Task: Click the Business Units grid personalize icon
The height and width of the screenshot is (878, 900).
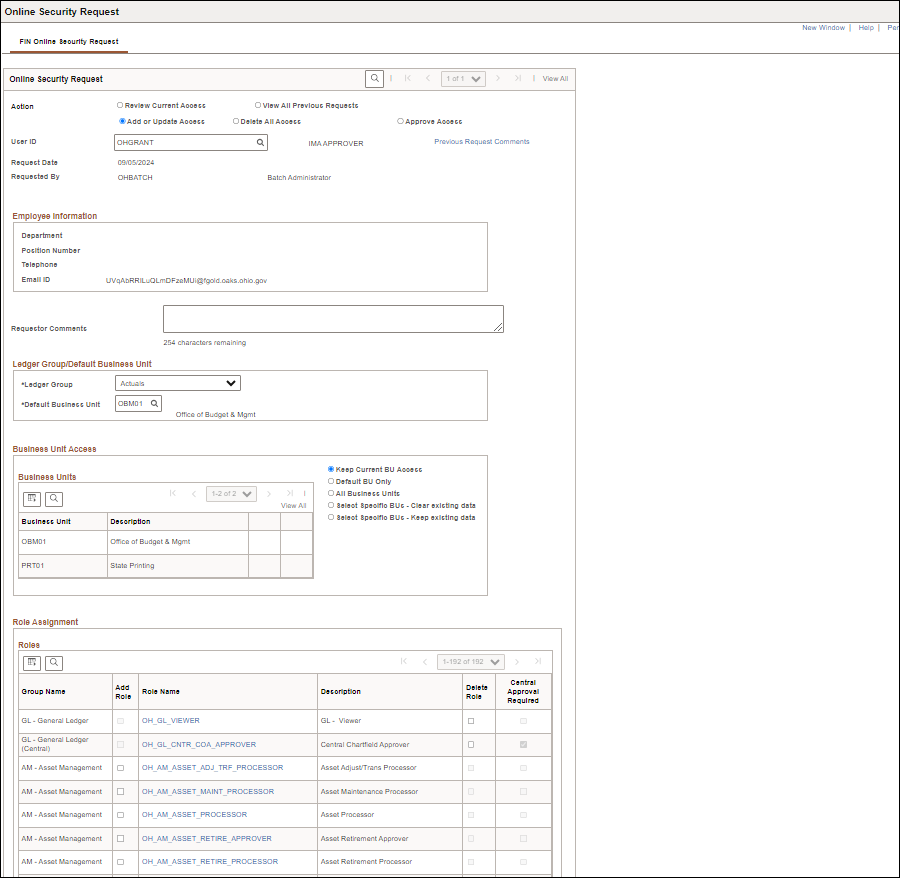Action: (x=32, y=498)
